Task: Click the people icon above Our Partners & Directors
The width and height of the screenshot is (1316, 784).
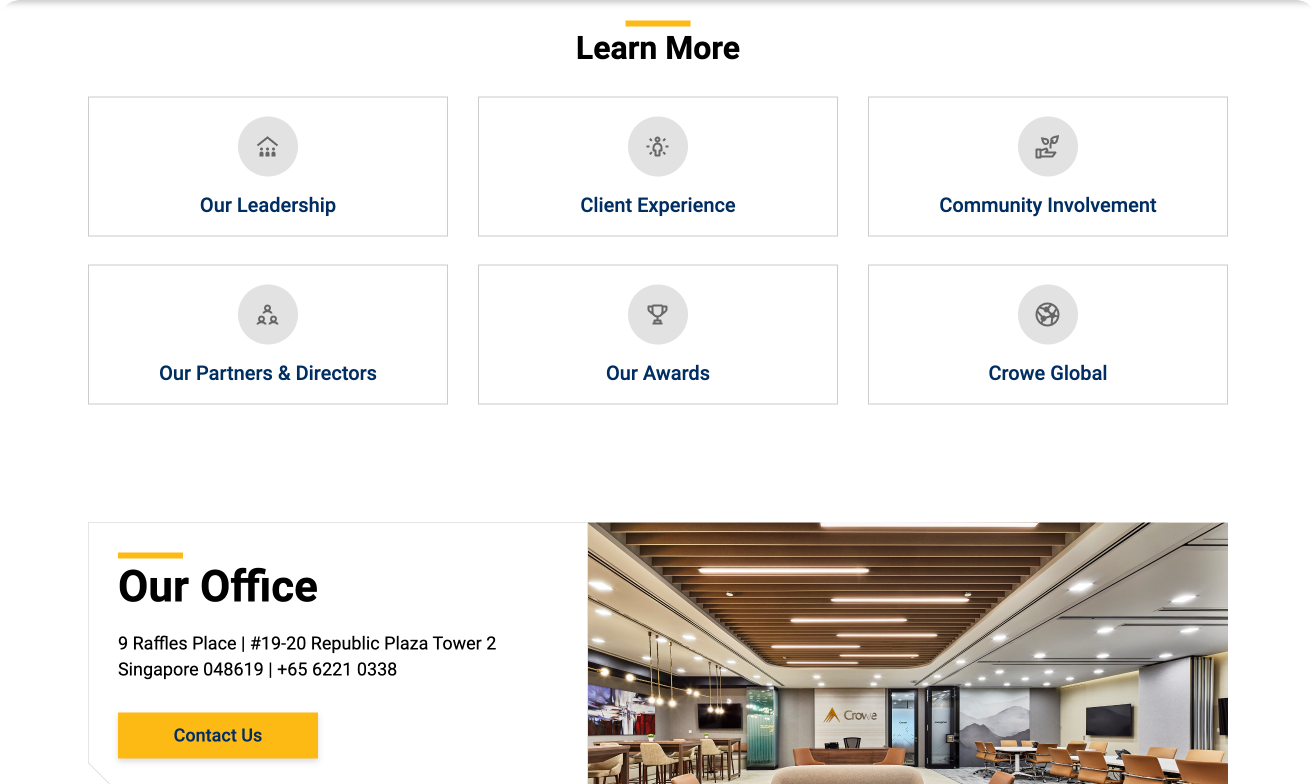Action: point(268,315)
